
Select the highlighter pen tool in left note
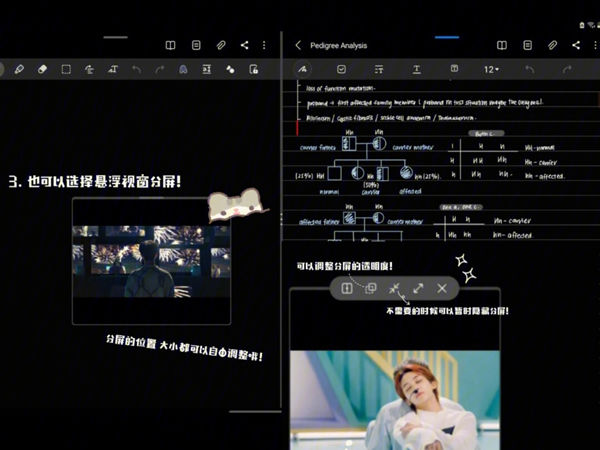coord(18,69)
